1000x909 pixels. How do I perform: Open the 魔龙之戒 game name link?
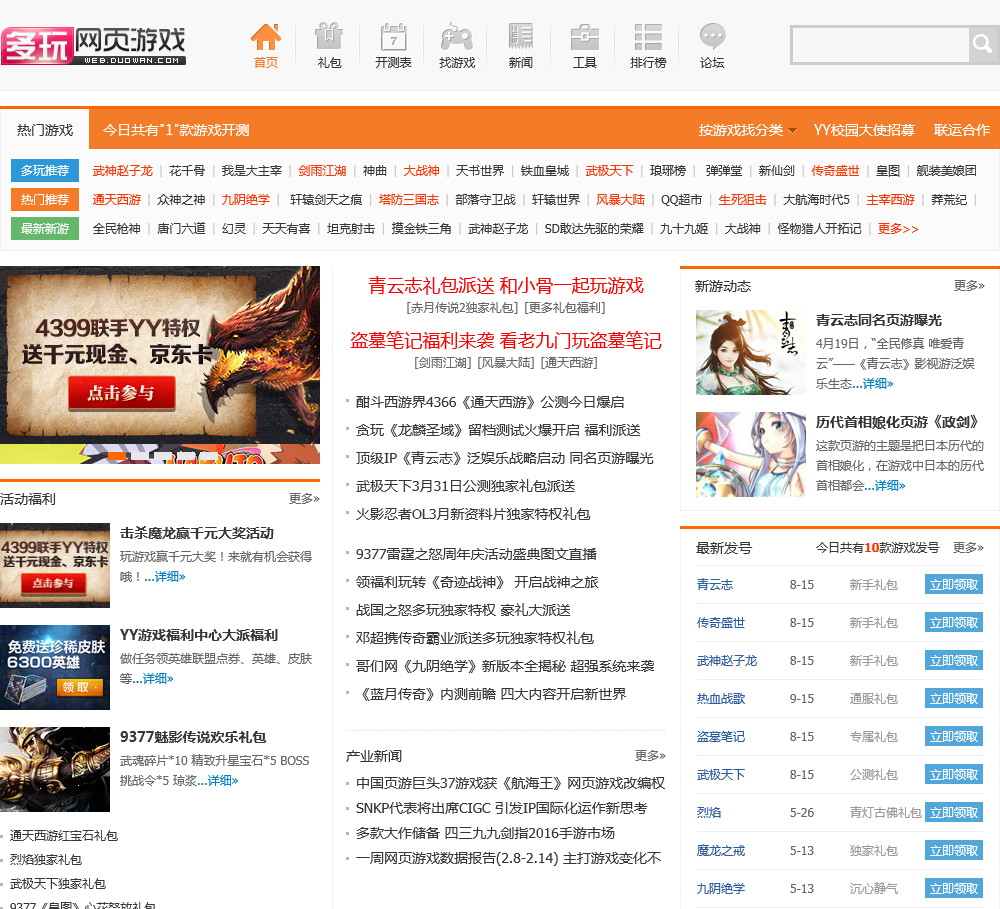[x=721, y=850]
